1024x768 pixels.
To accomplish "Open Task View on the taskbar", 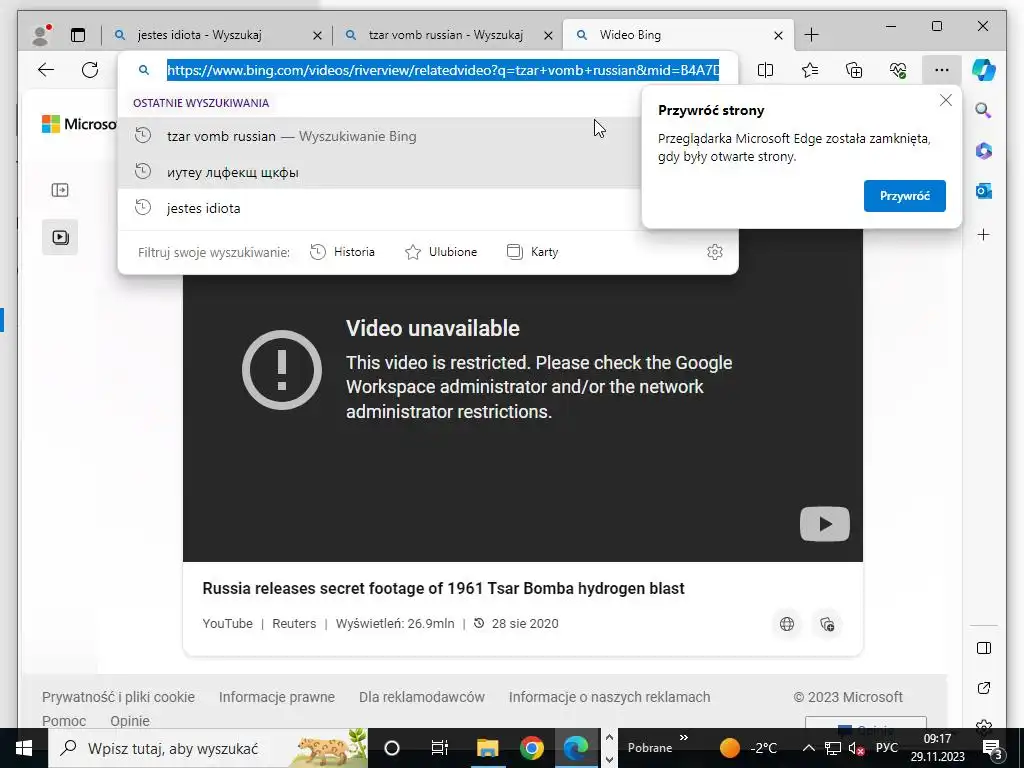I will click(x=440, y=748).
